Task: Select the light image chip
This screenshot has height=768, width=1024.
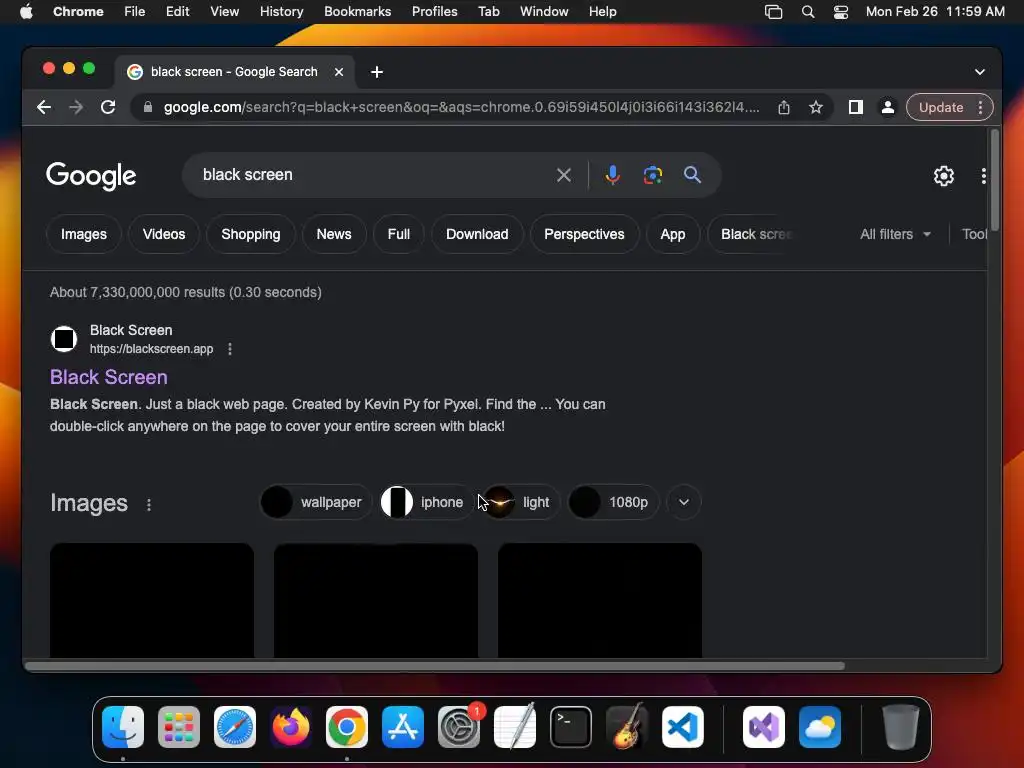Action: [522, 502]
